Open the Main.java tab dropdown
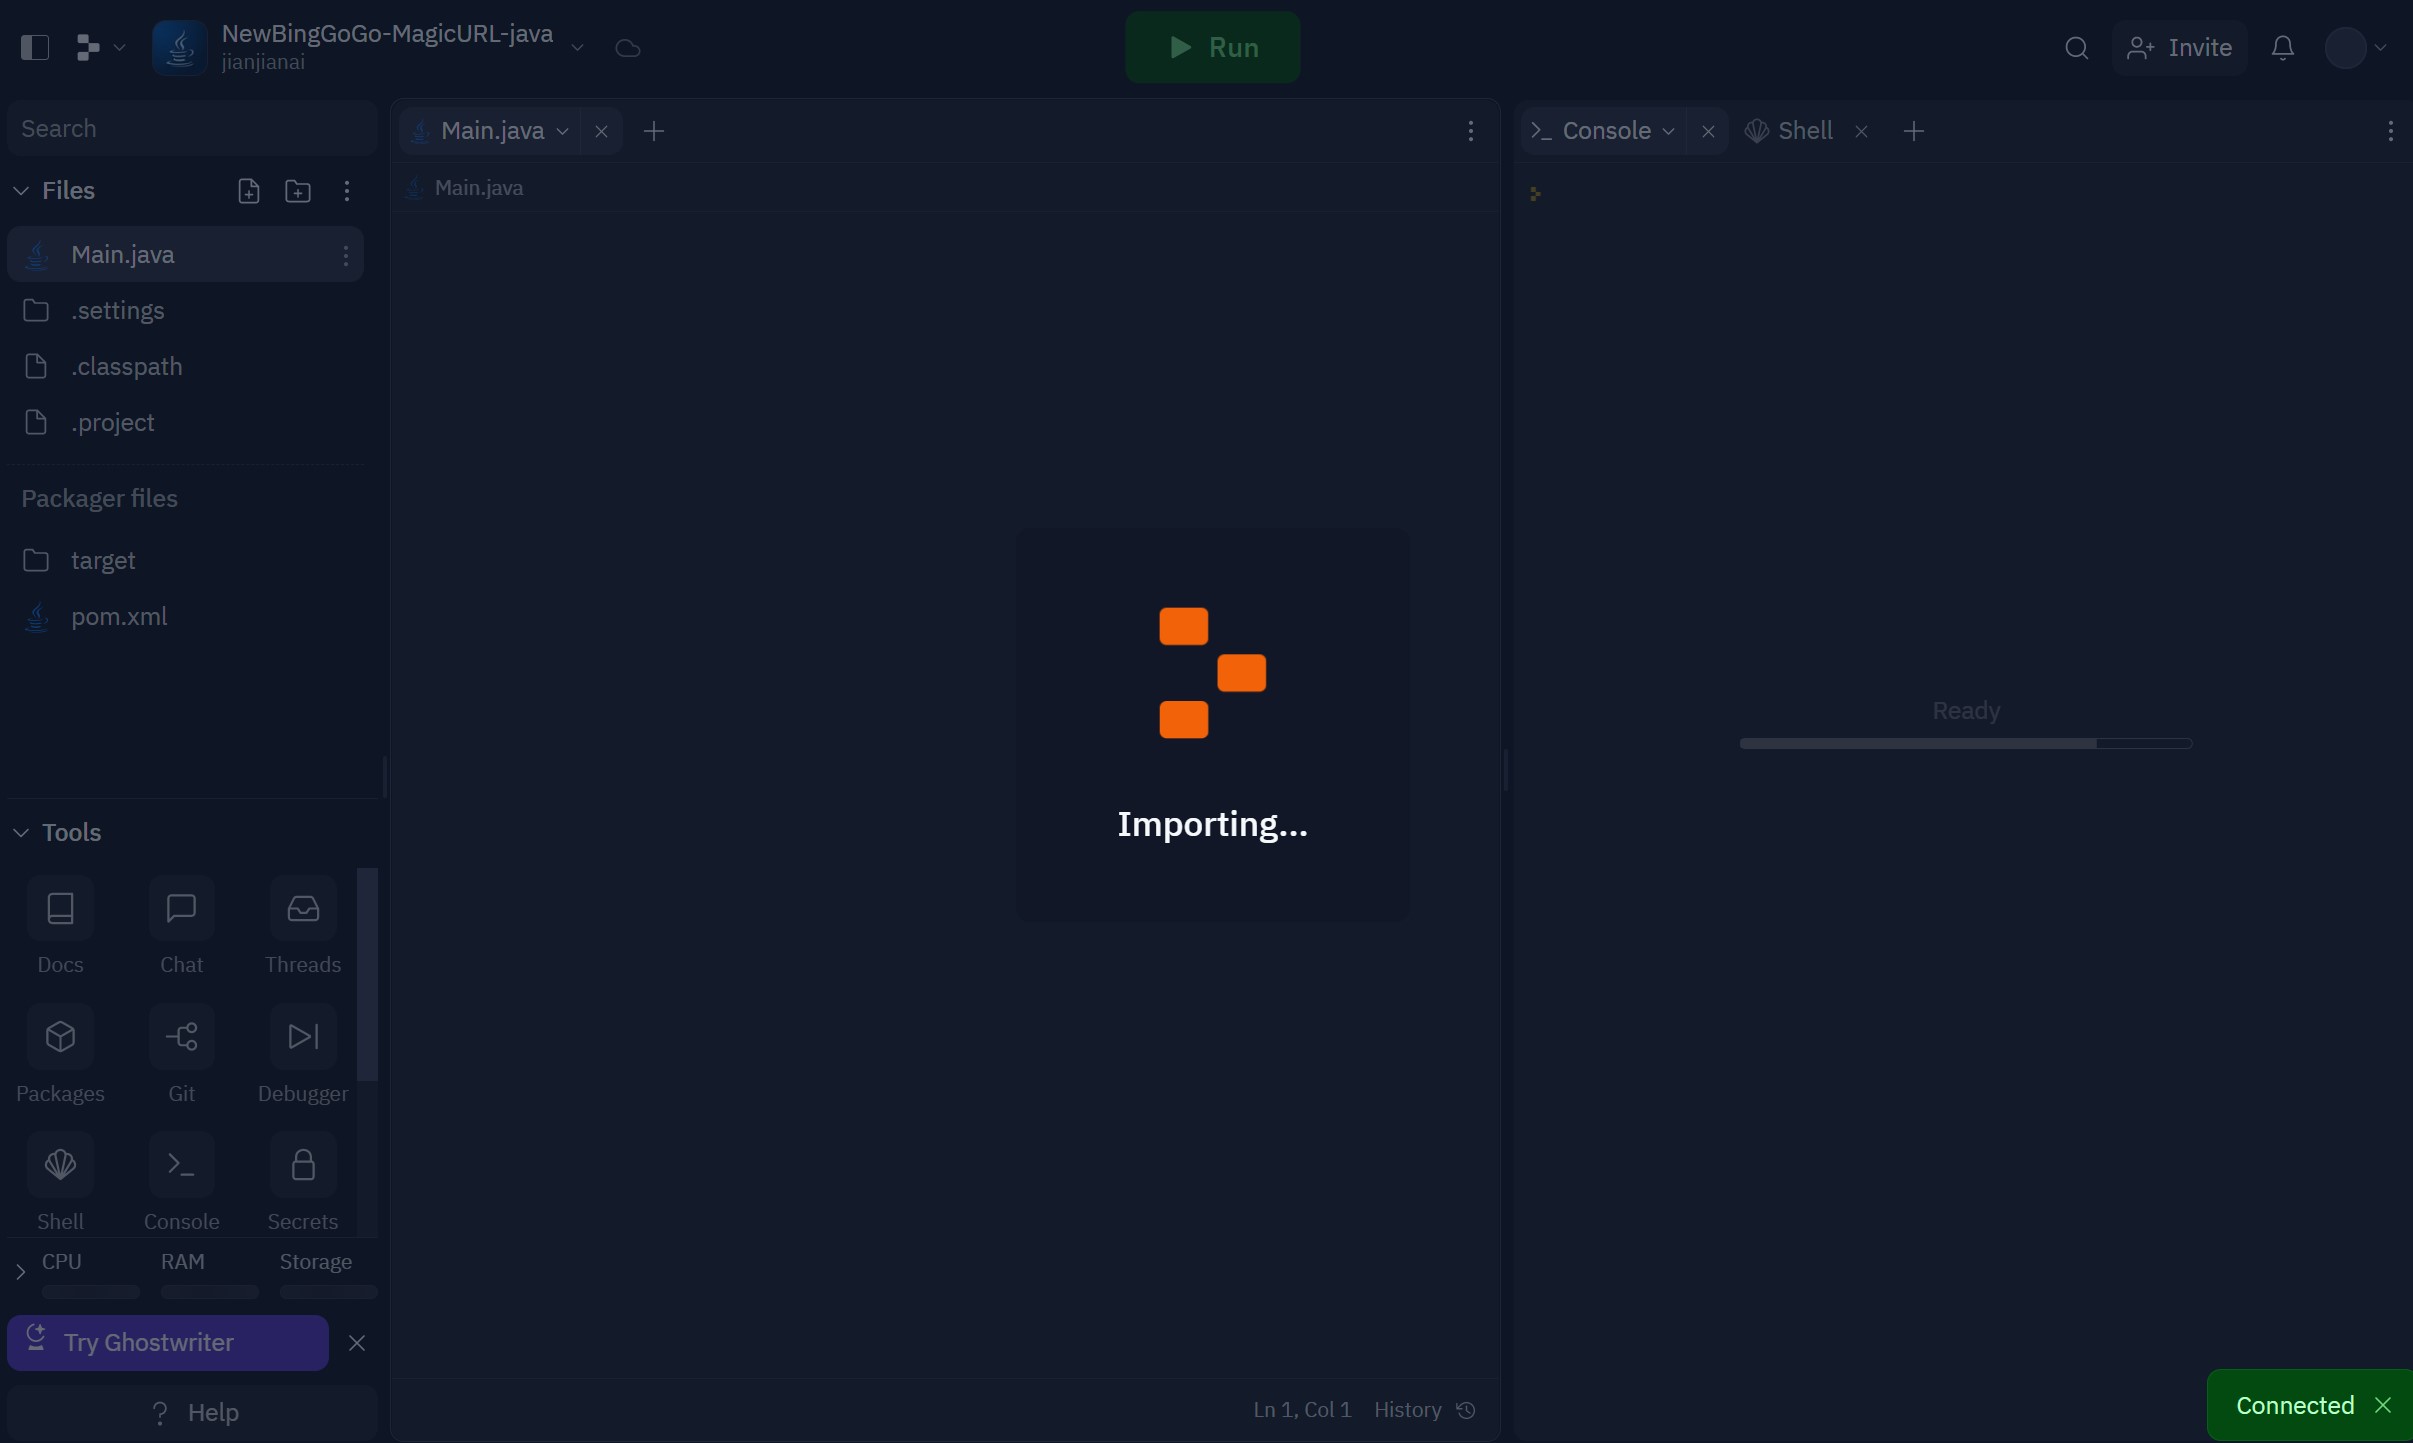The image size is (2413, 1443). tap(562, 131)
